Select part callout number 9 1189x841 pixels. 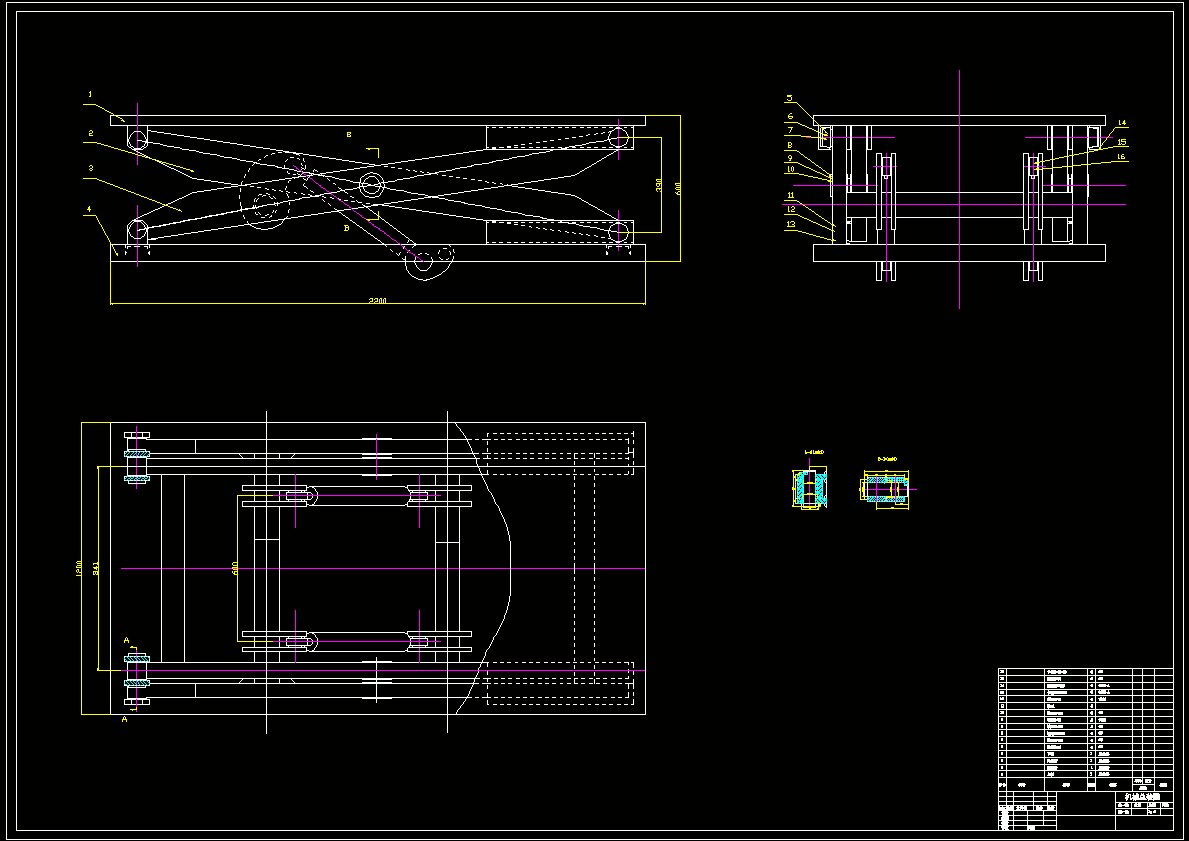pyautogui.click(x=789, y=158)
